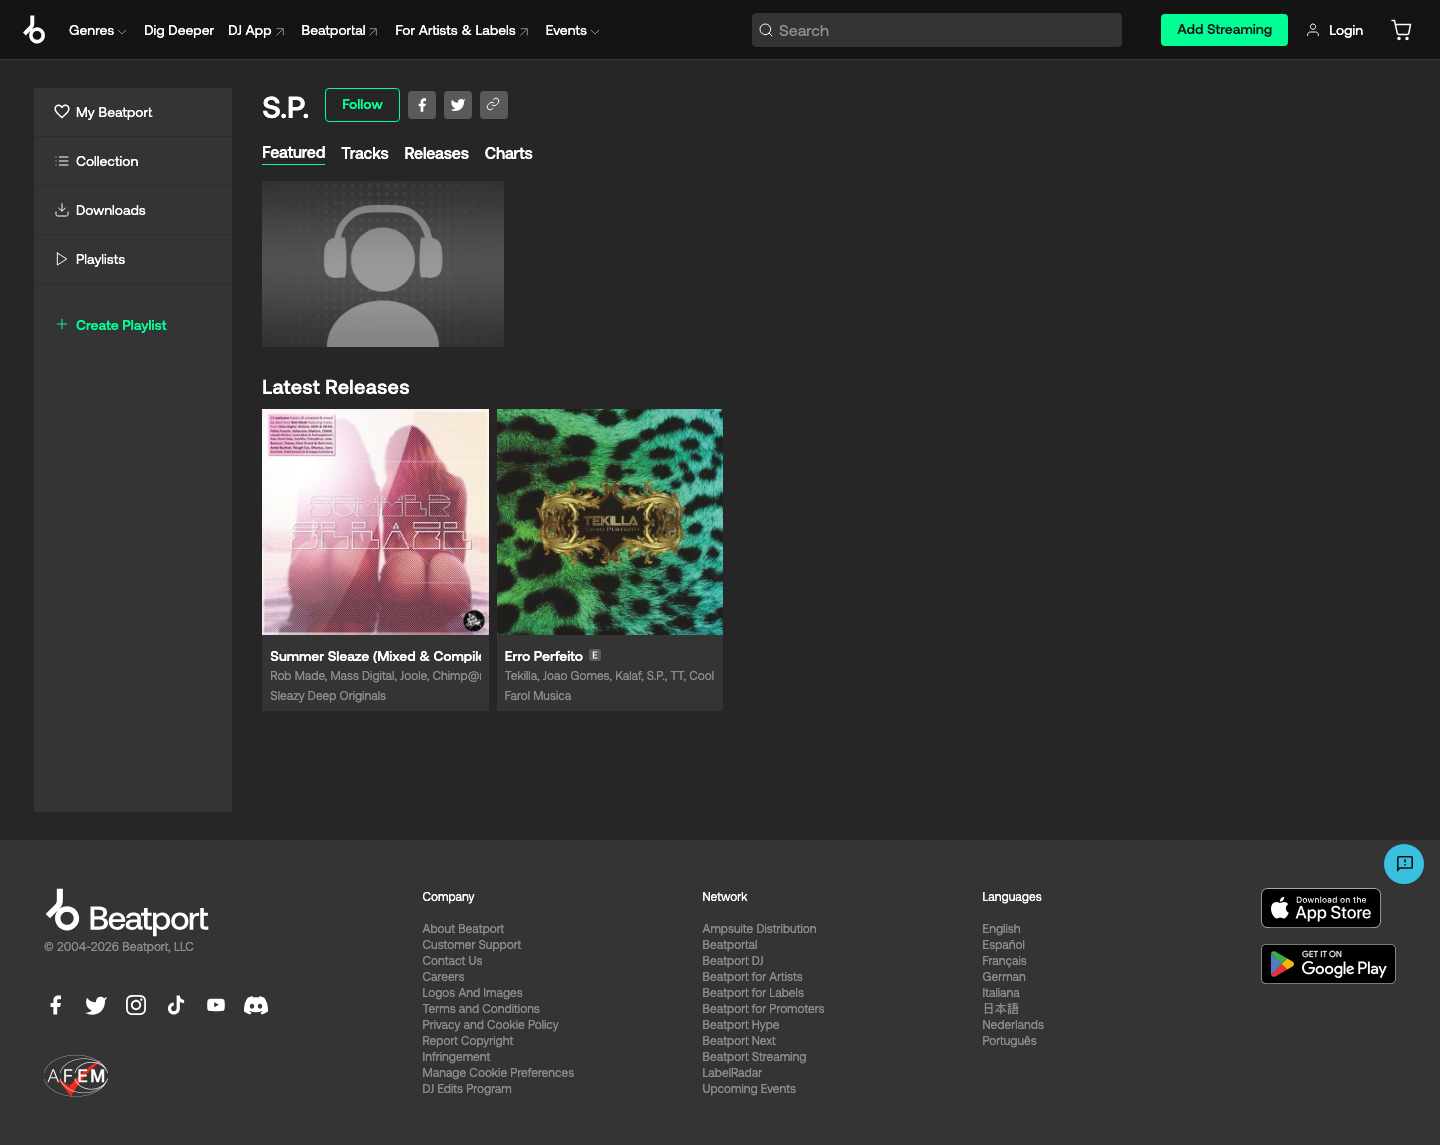Switch to the Releases tab
The width and height of the screenshot is (1440, 1145).
click(x=436, y=153)
